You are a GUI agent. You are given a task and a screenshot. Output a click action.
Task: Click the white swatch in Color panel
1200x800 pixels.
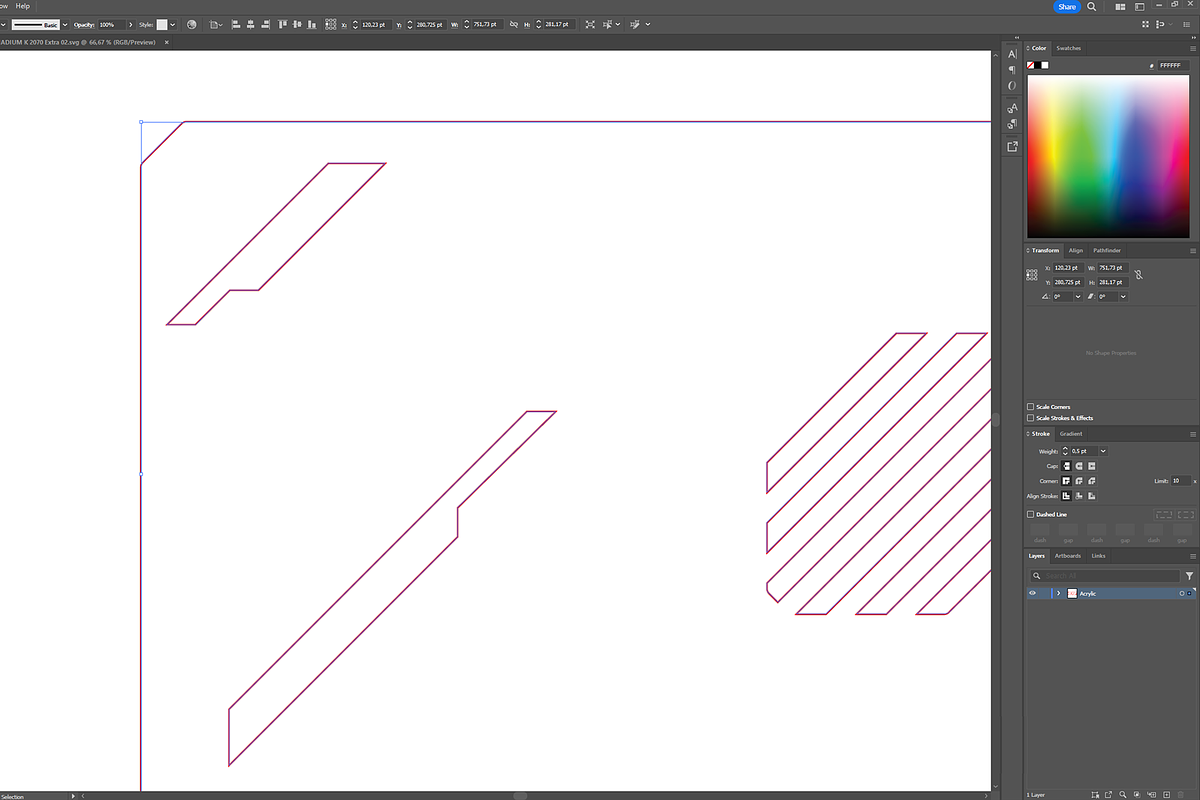coord(1046,65)
